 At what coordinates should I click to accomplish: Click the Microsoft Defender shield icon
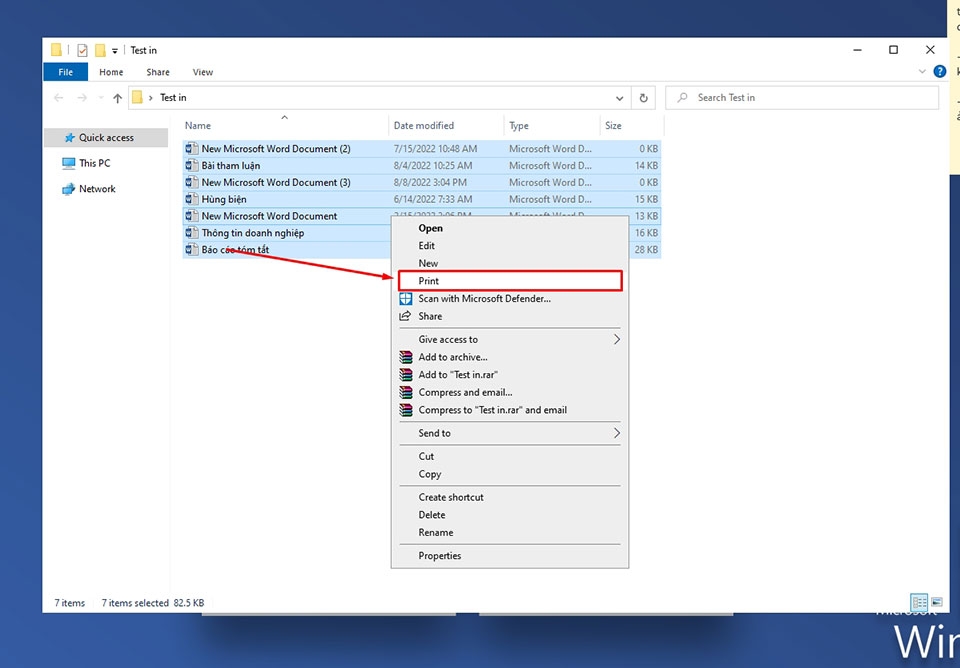(405, 299)
